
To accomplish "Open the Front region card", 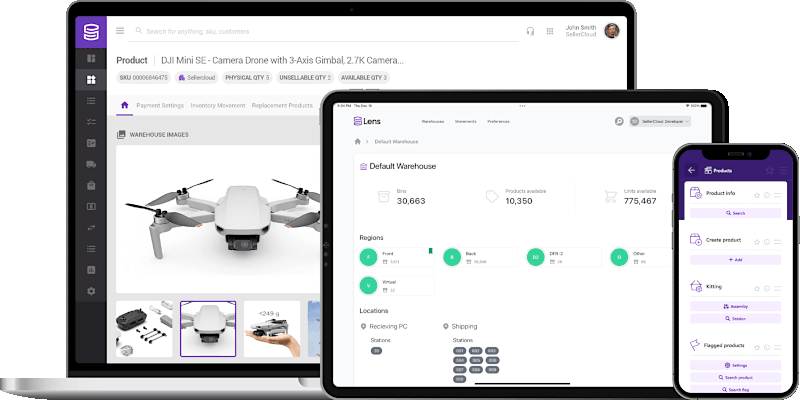I will [397, 257].
